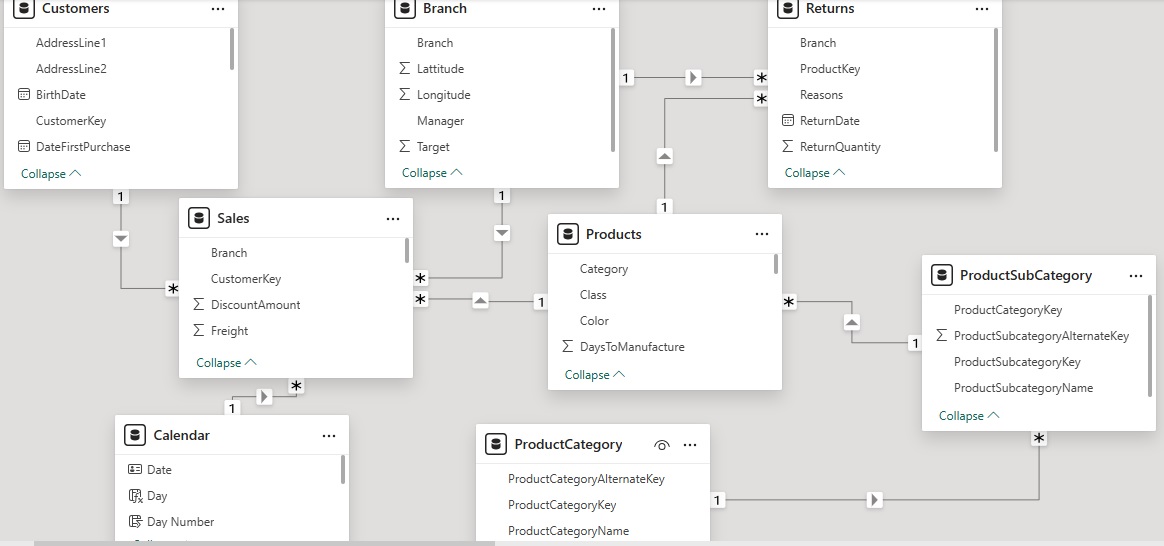Click the BirthDate calendar field icon

[24, 95]
